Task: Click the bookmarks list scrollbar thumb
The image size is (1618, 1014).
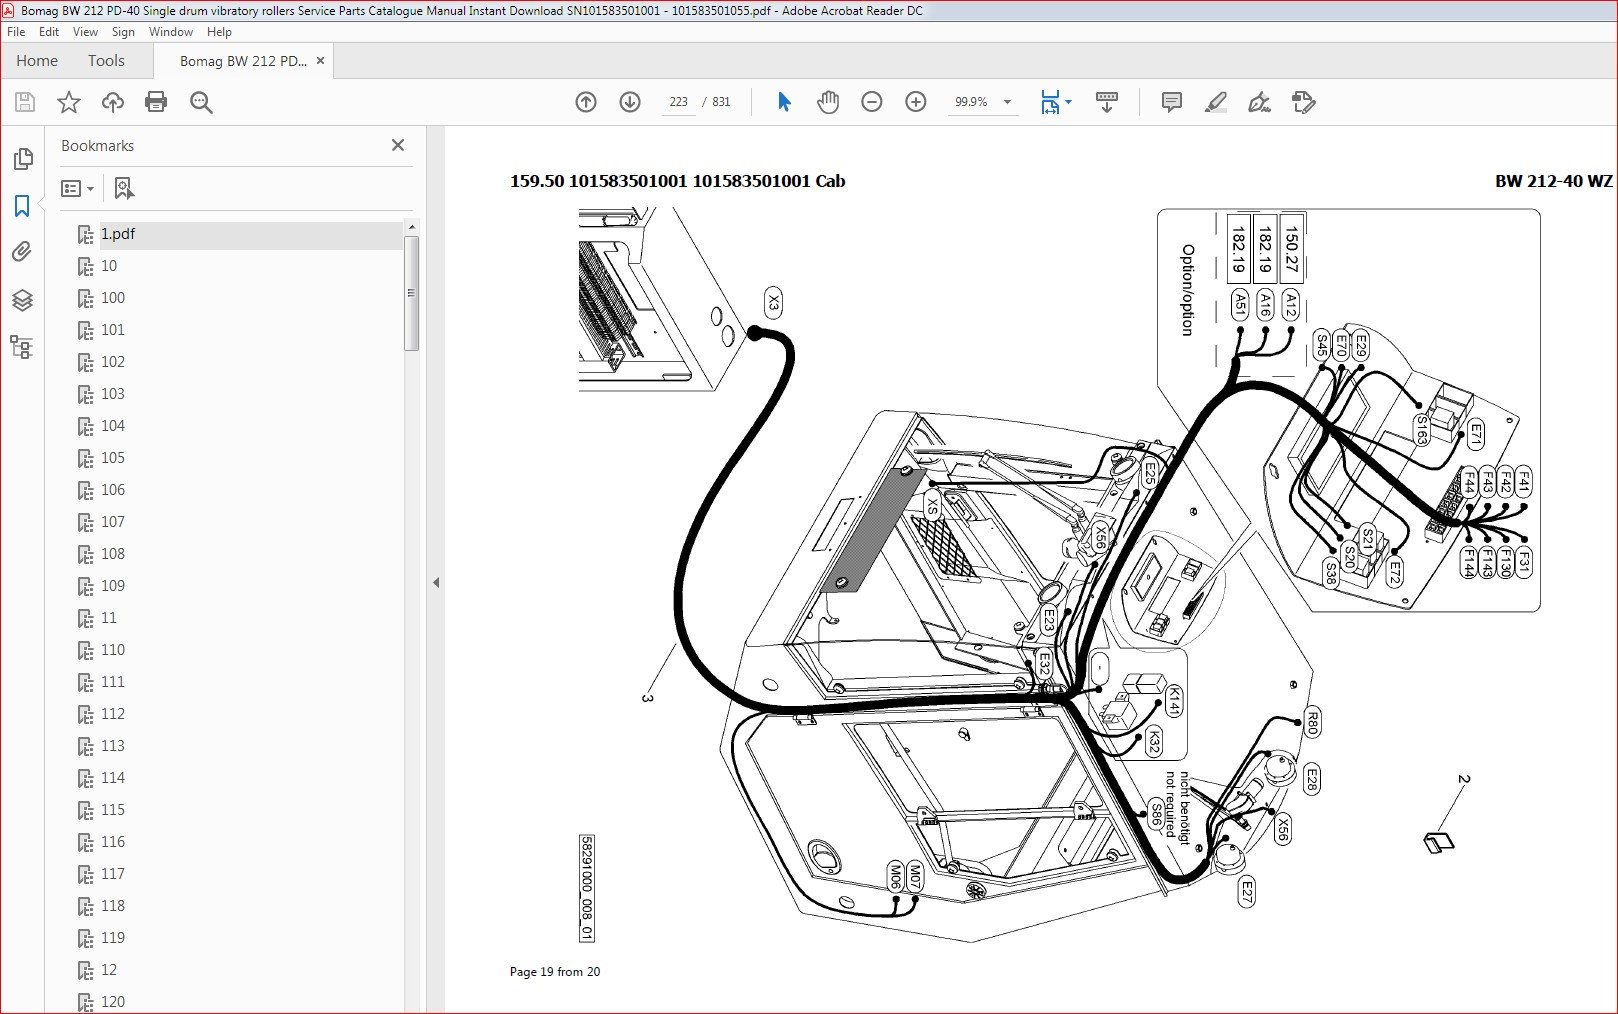Action: click(x=411, y=293)
